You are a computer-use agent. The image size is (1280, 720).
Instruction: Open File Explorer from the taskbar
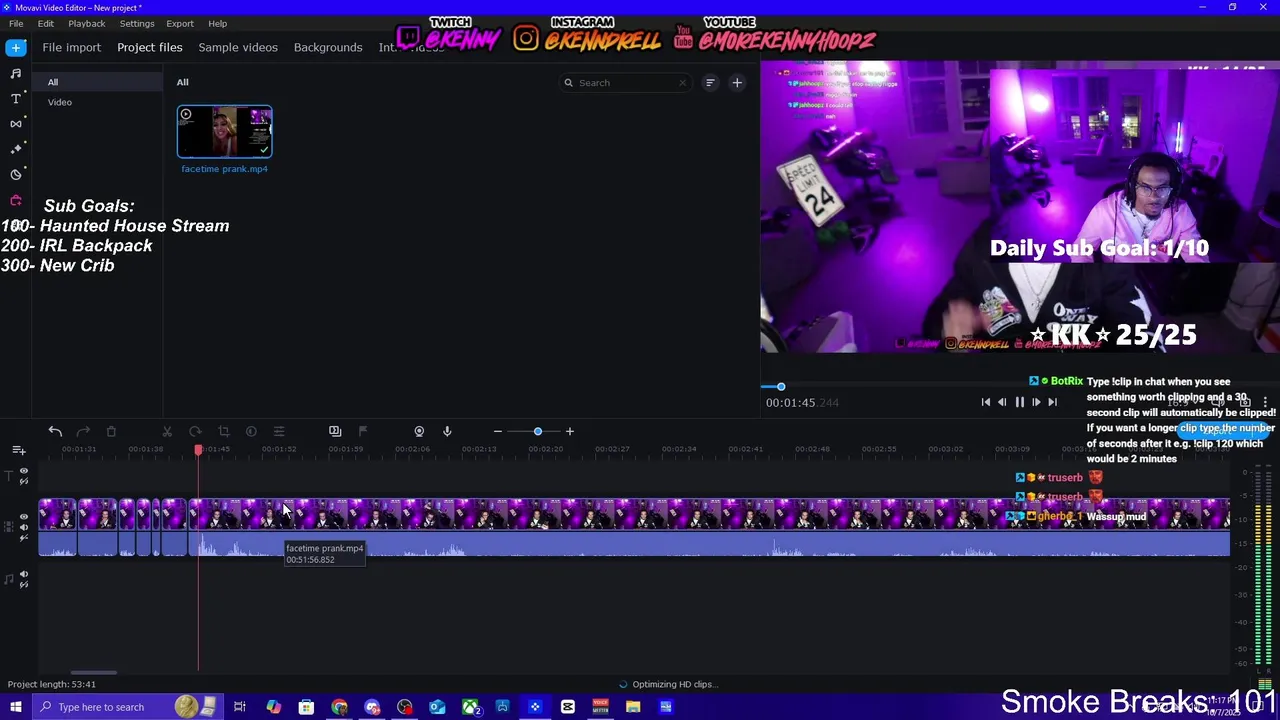pyautogui.click(x=633, y=707)
